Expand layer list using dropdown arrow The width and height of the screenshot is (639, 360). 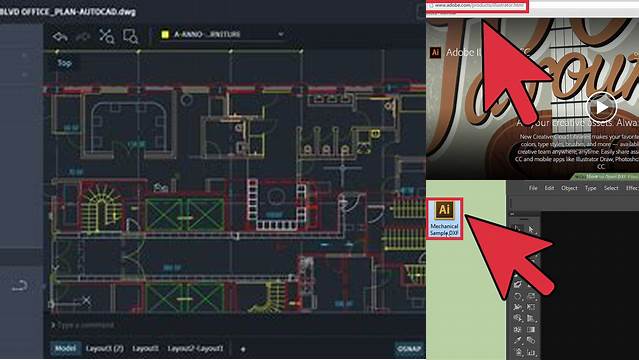pos(280,35)
